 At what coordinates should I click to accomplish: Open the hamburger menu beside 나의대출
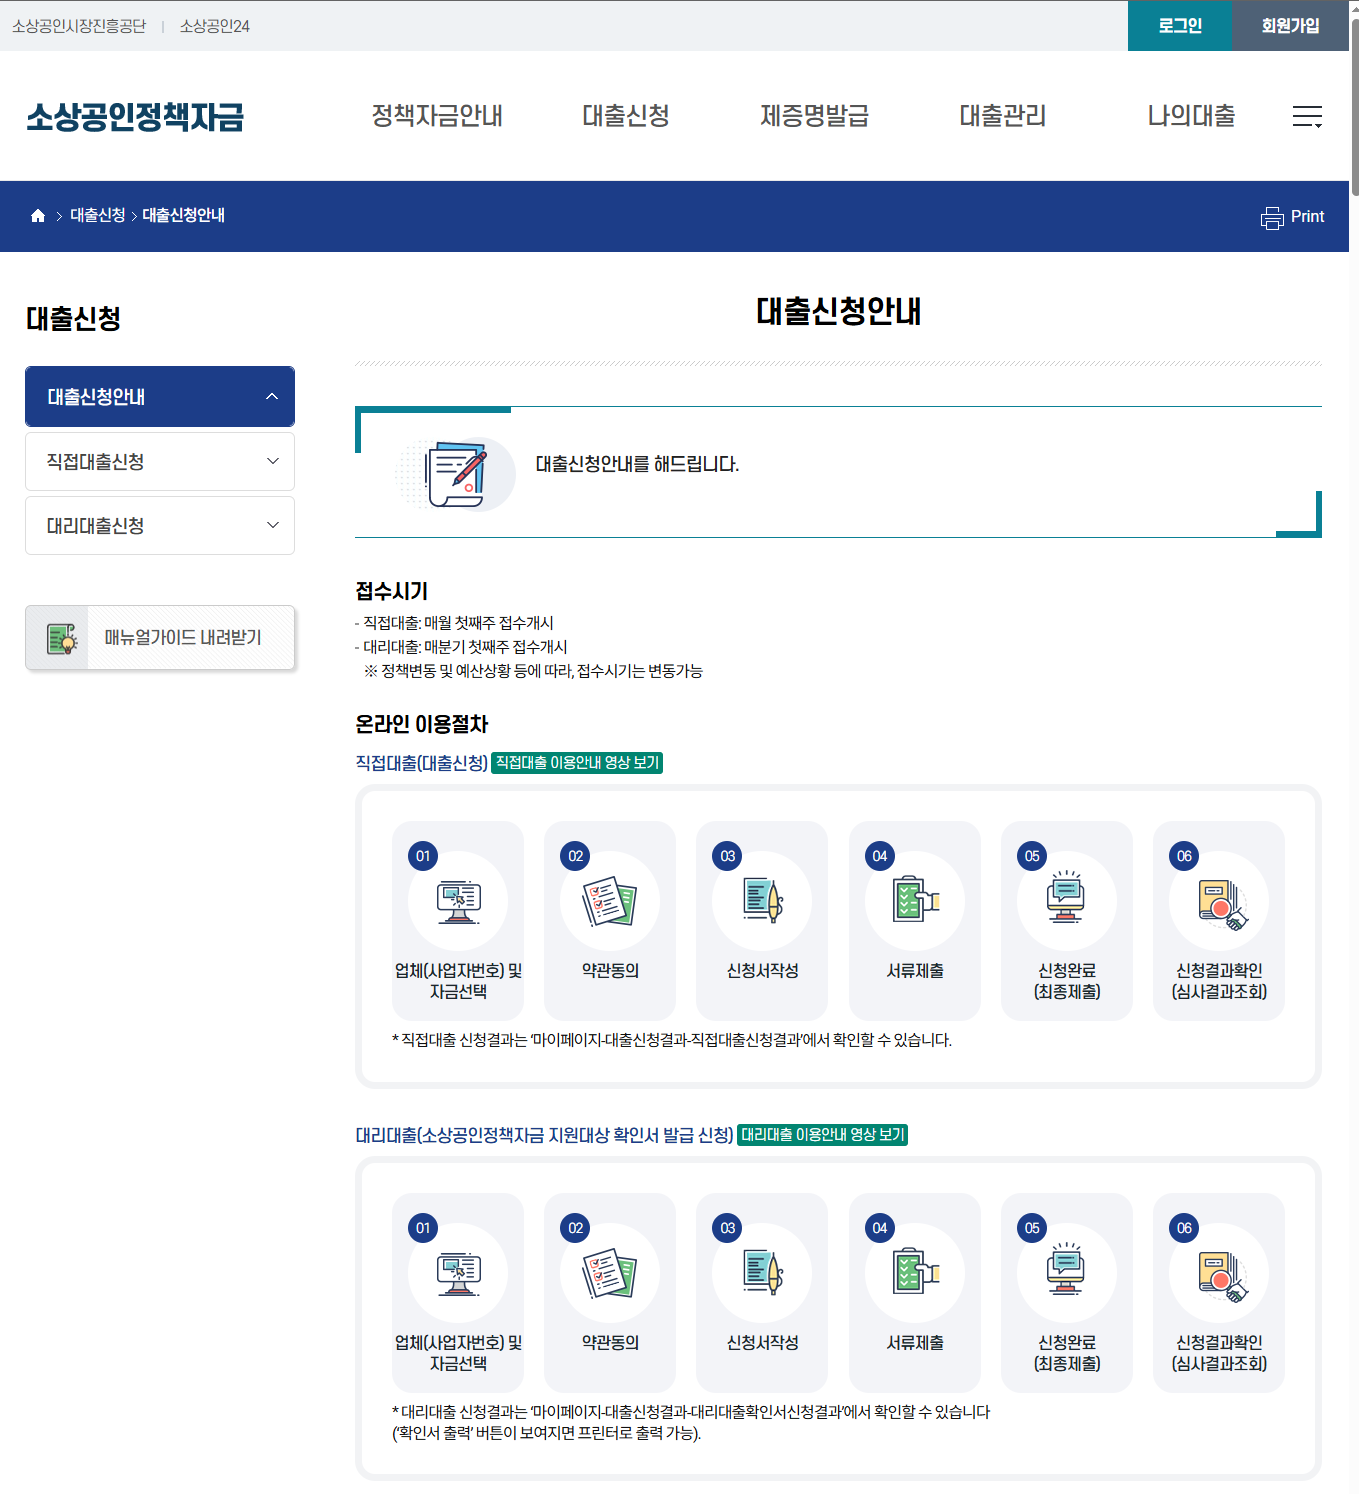point(1308,117)
